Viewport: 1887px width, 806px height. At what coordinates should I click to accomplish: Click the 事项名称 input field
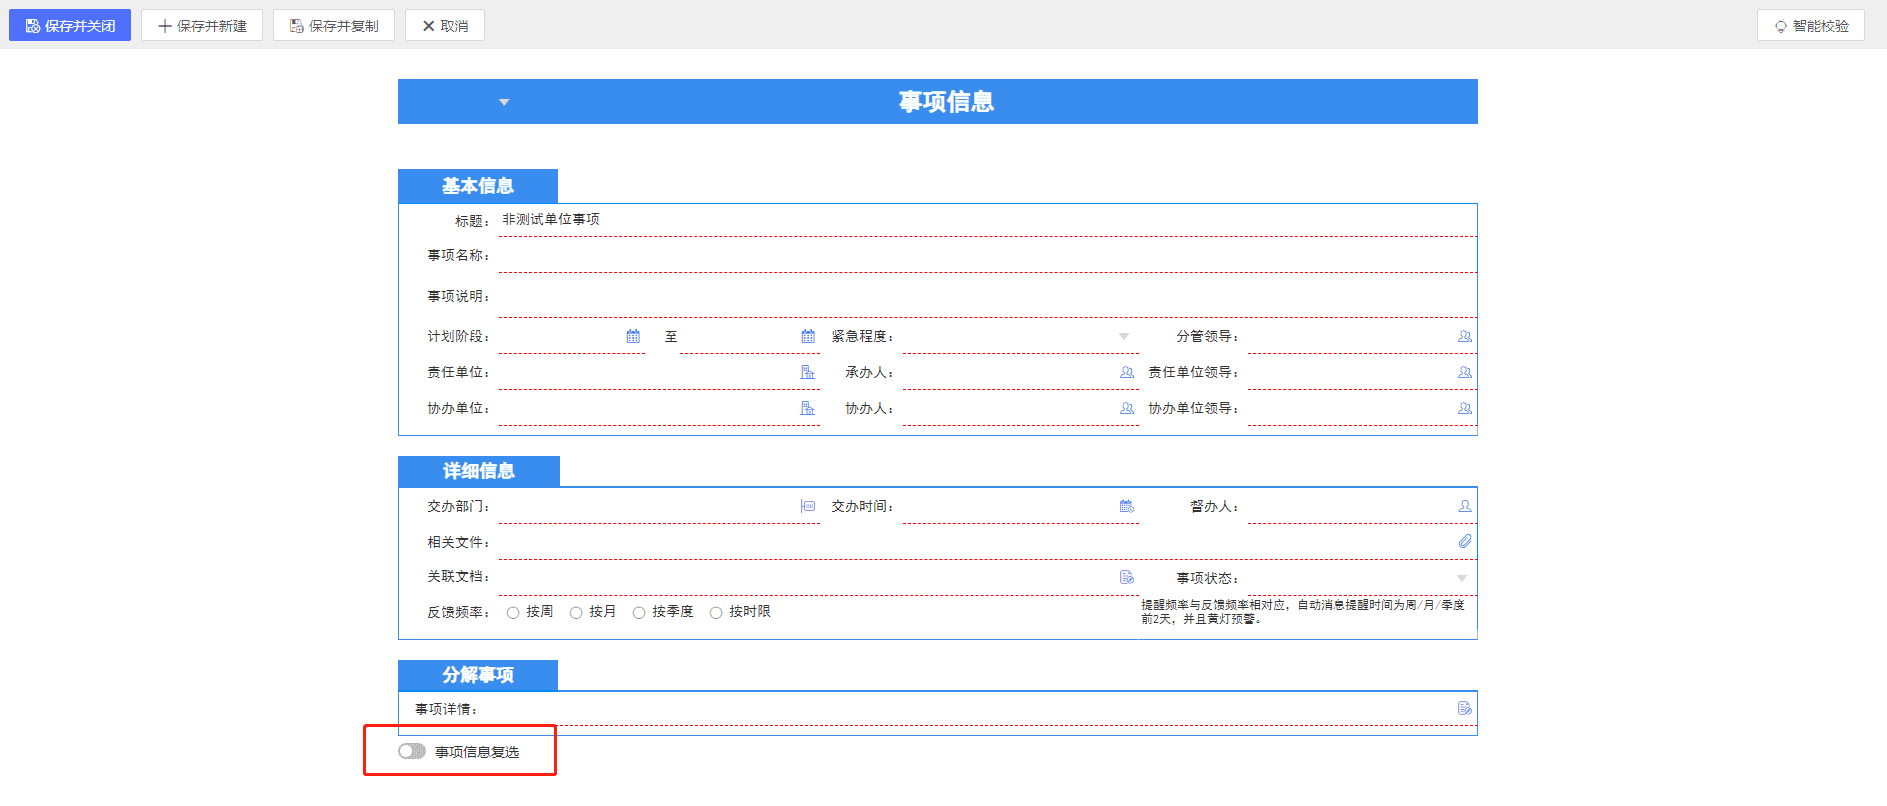click(x=988, y=256)
